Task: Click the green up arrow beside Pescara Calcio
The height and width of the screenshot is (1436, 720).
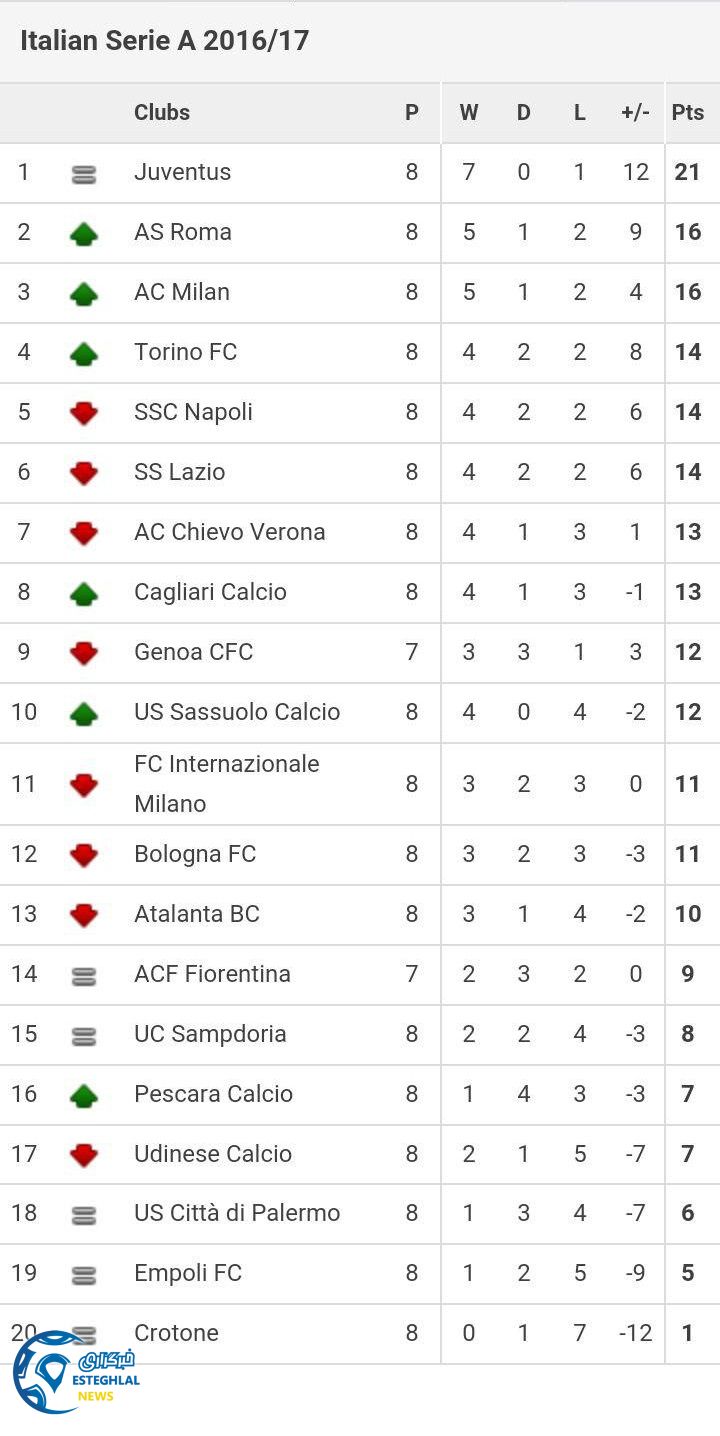Action: pyautogui.click(x=84, y=1095)
